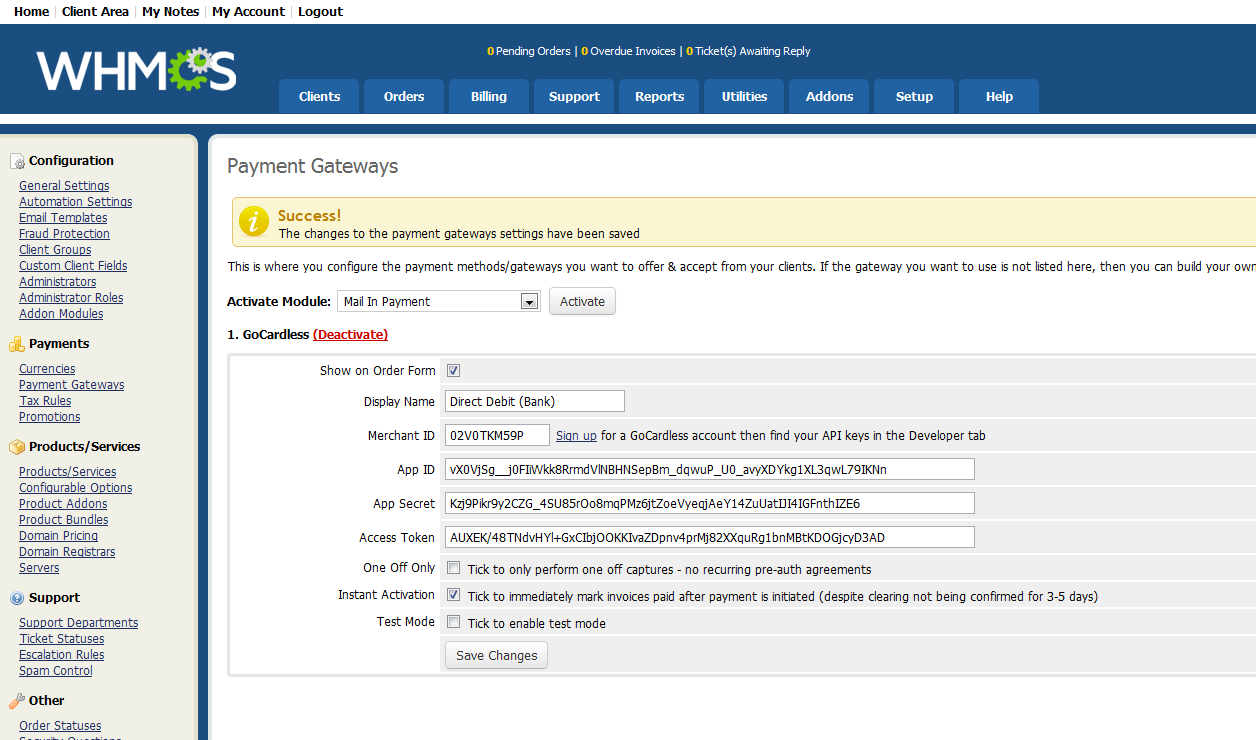Open Servers in the sidebar

(39, 568)
